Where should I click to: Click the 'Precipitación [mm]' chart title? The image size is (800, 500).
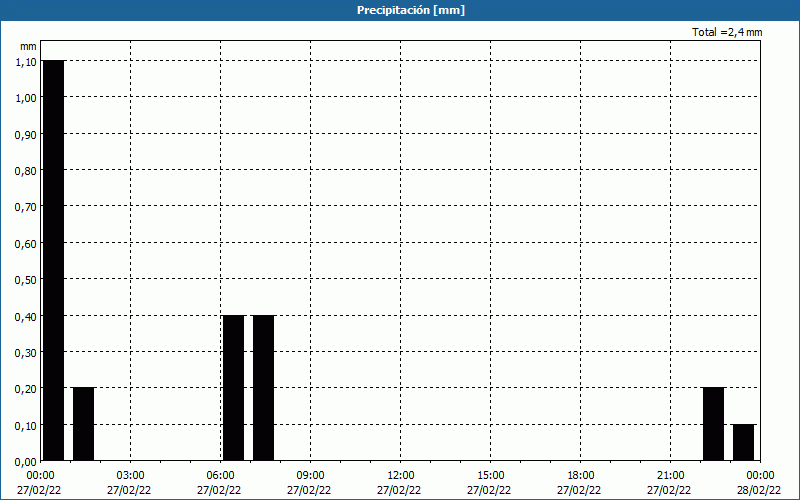pyautogui.click(x=411, y=10)
